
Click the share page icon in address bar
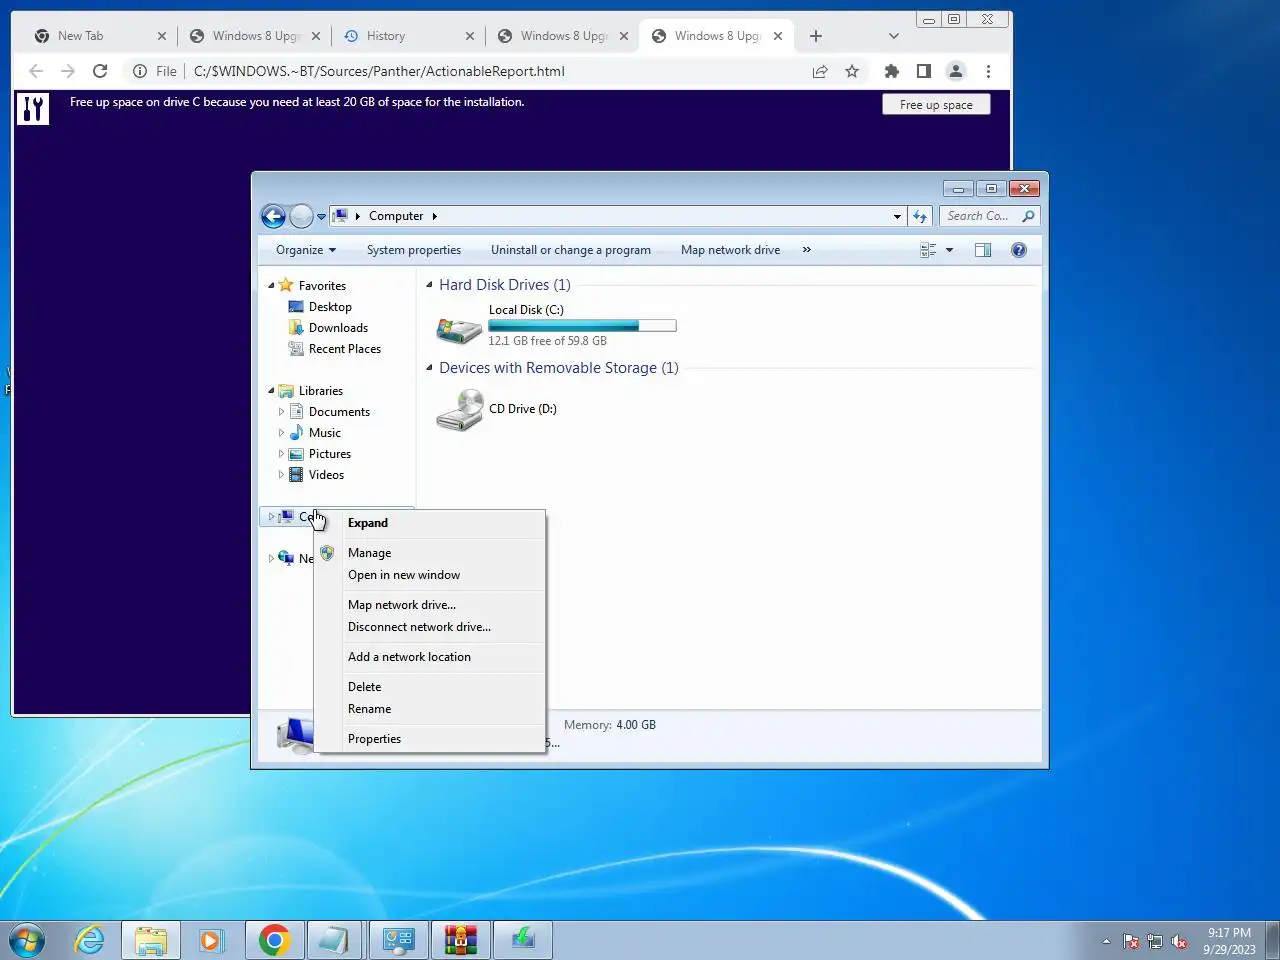(x=820, y=71)
